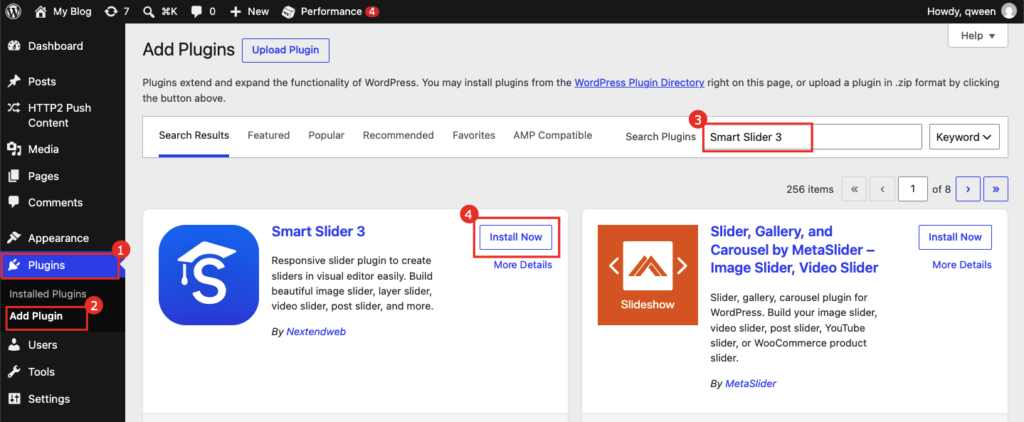The width and height of the screenshot is (1024, 422).
Task: Open the Smart Slider 3 title link
Action: (x=318, y=231)
